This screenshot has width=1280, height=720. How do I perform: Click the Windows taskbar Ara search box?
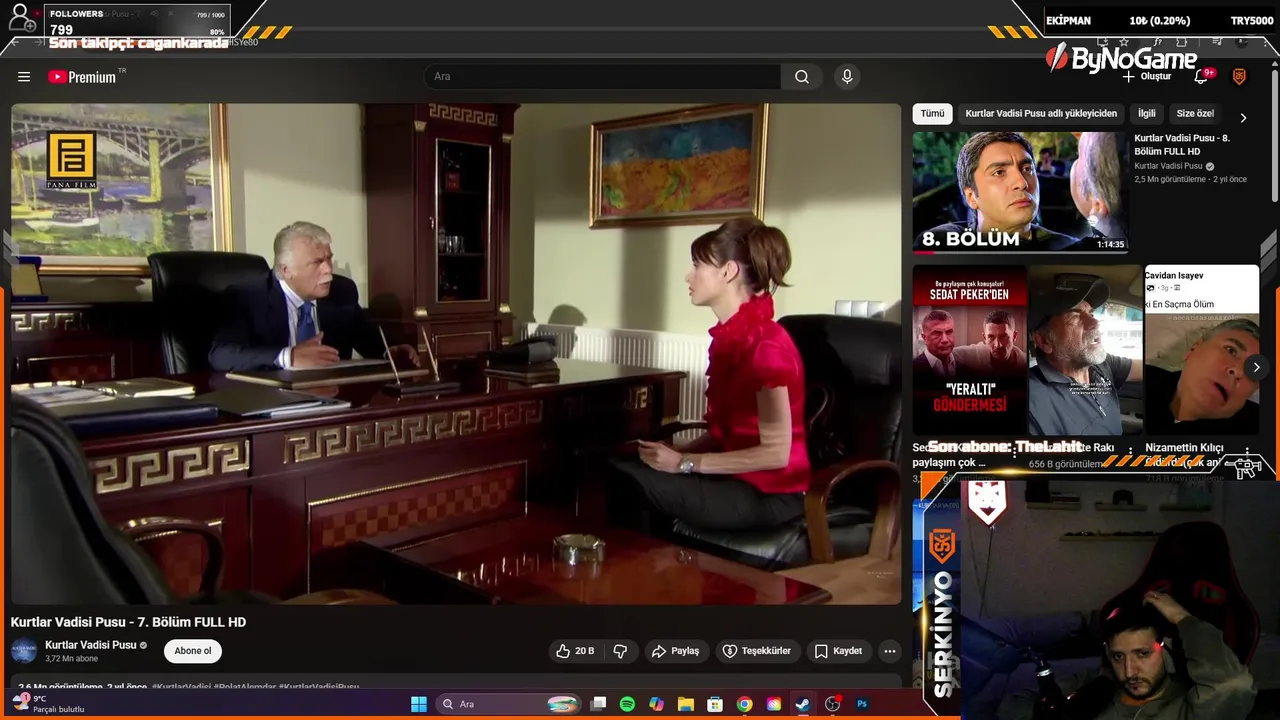[511, 704]
